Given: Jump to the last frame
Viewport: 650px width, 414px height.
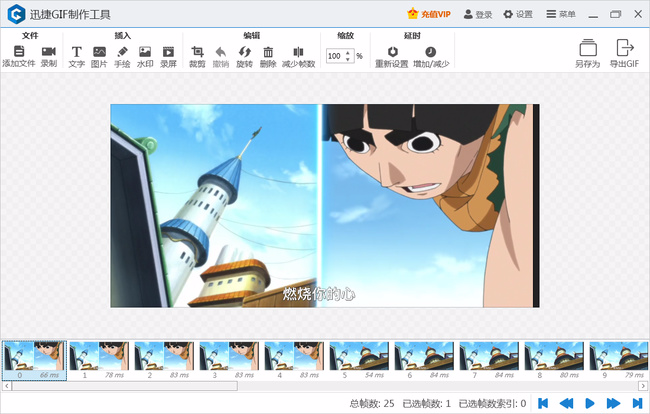Looking at the screenshot, I should coord(637,403).
